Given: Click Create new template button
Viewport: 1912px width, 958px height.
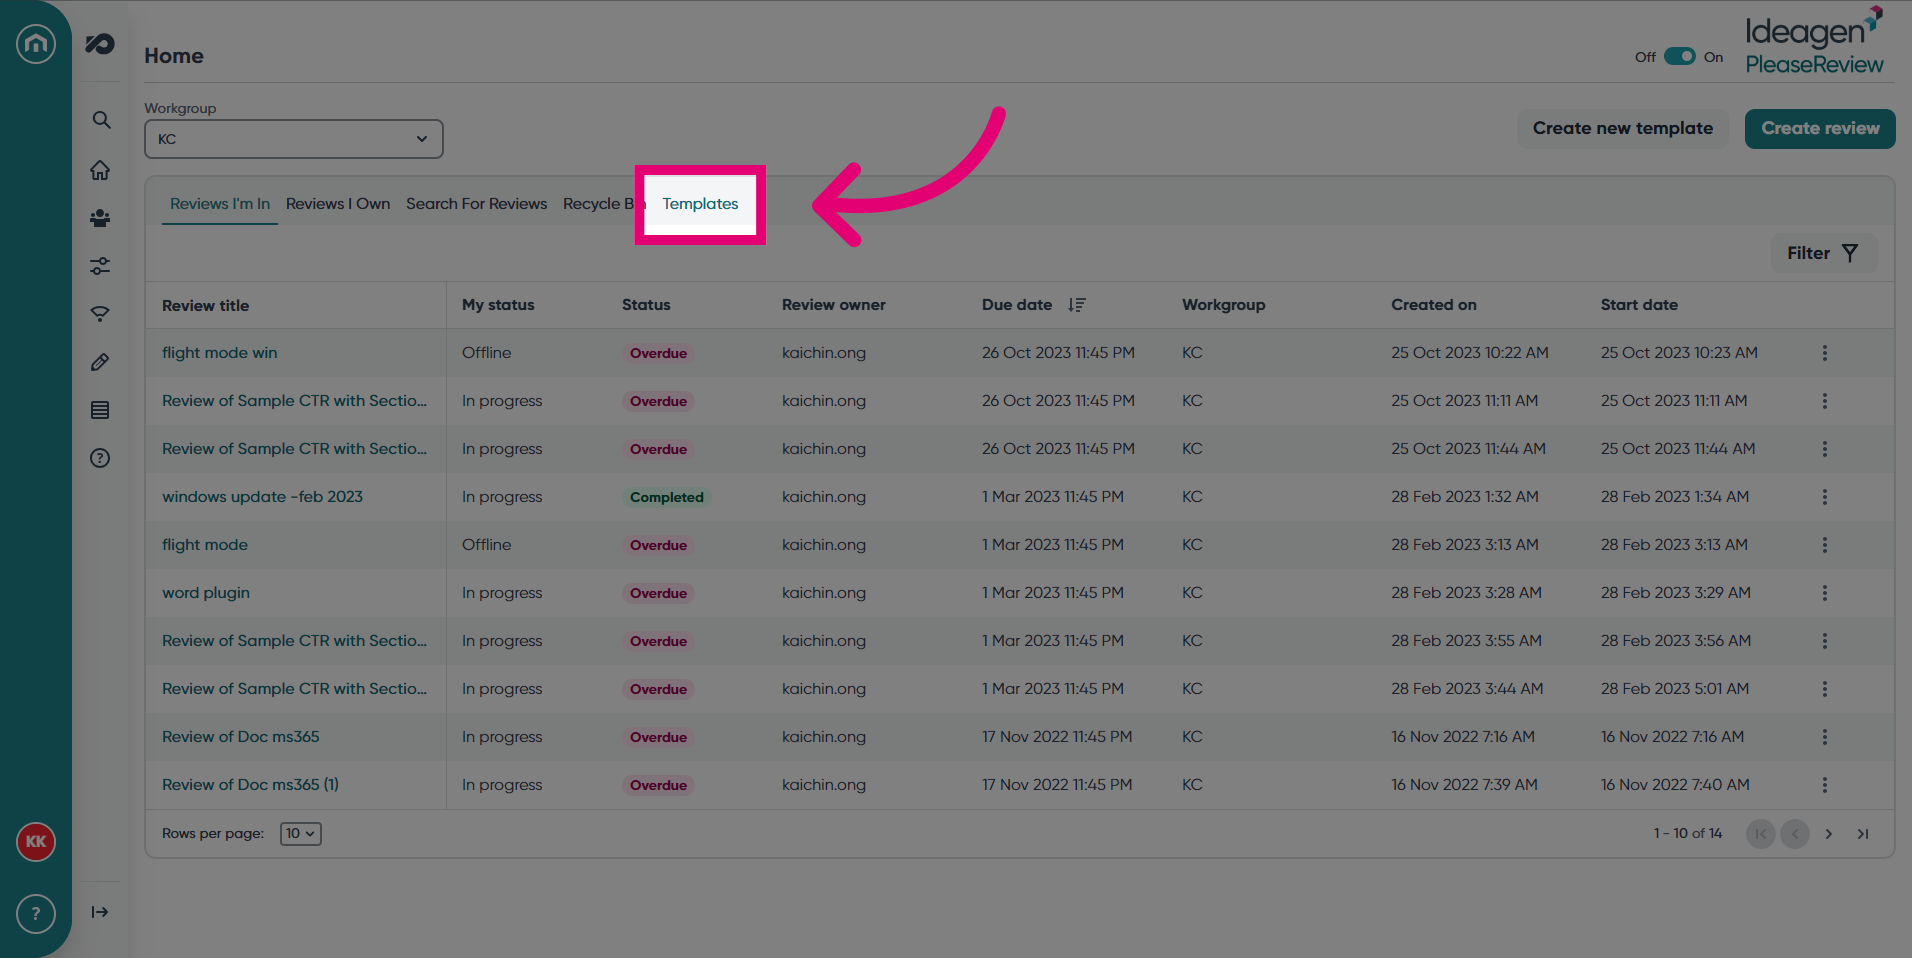Looking at the screenshot, I should [1623, 129].
